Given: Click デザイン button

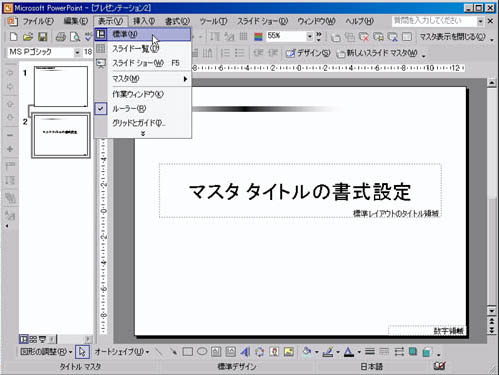Looking at the screenshot, I should [308, 53].
